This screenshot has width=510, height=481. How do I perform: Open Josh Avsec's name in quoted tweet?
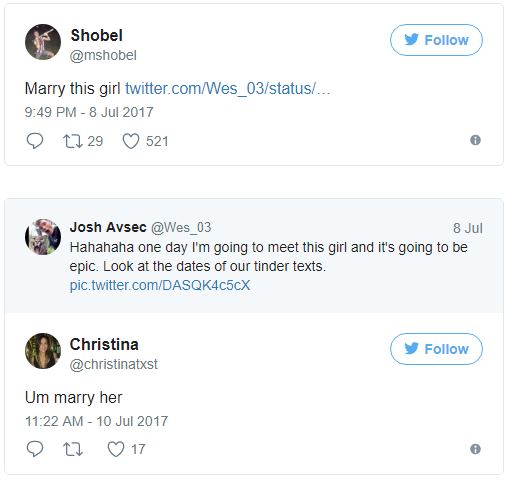click(x=108, y=227)
